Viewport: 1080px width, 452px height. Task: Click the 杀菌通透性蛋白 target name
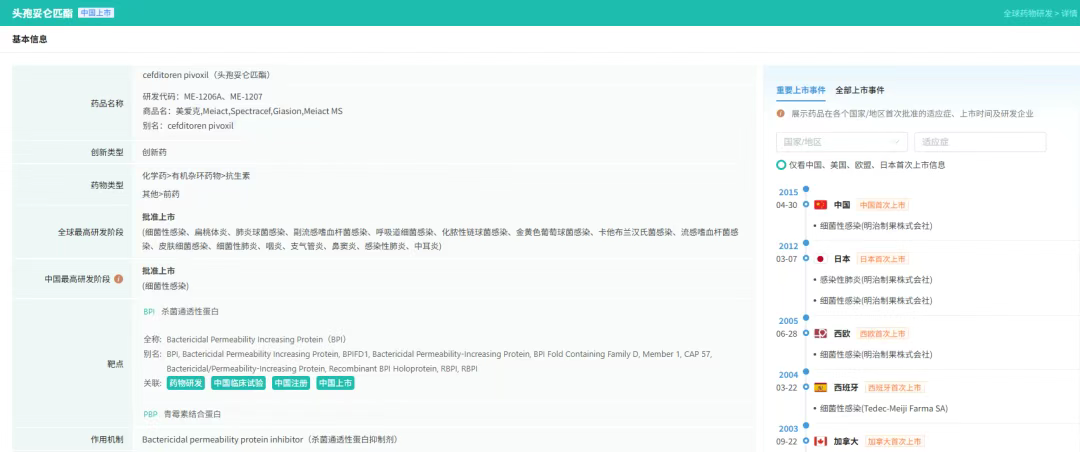point(190,311)
